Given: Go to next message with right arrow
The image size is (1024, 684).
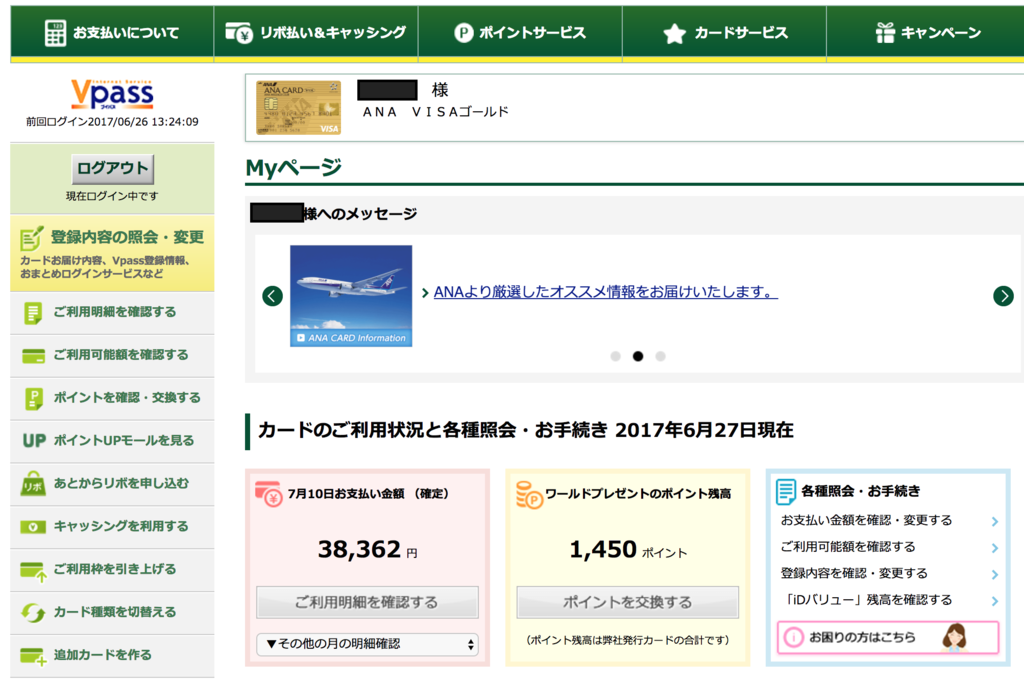Looking at the screenshot, I should click(1003, 296).
